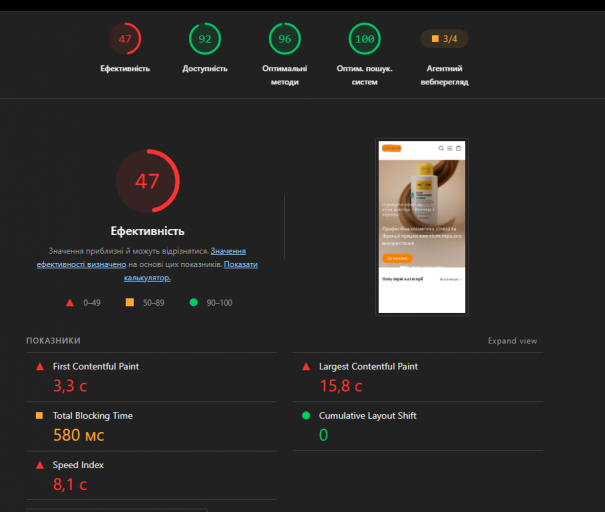Select the 'Оптим. пошук. систем' category label
605x512 pixels.
[x=365, y=75]
